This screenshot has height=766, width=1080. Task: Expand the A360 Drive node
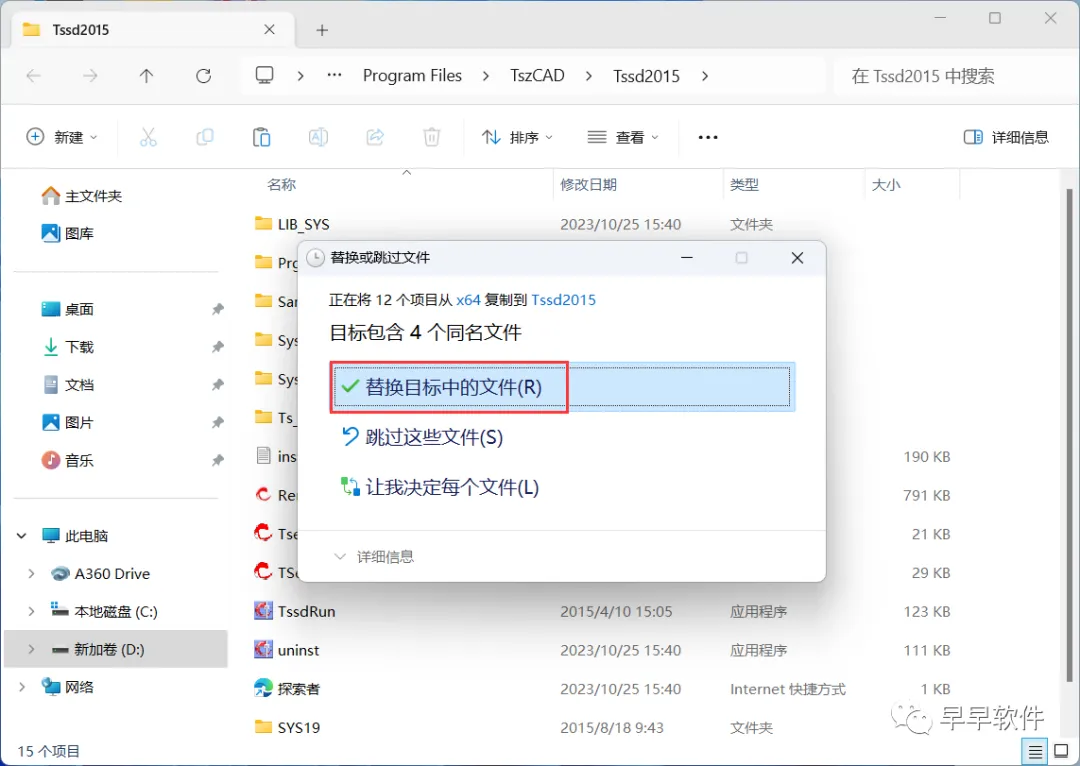(31, 574)
